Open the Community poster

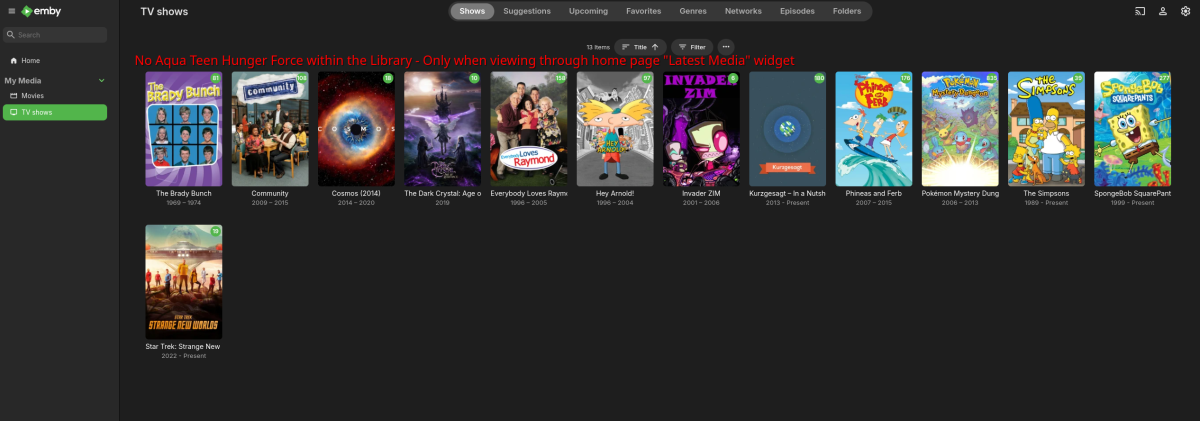270,129
